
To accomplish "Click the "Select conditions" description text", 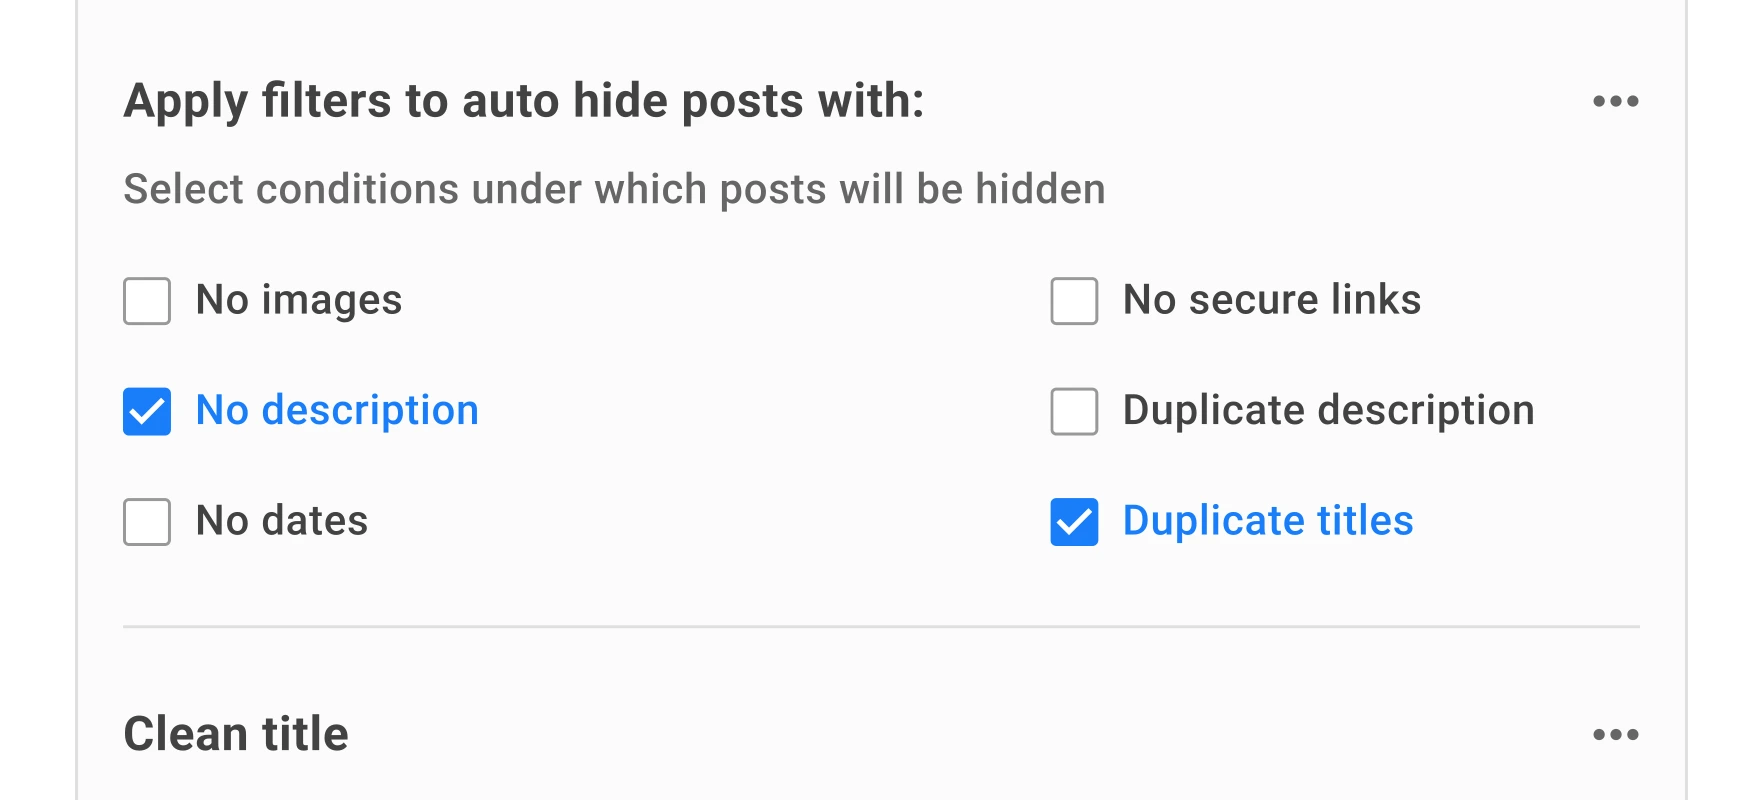I will tap(614, 188).
